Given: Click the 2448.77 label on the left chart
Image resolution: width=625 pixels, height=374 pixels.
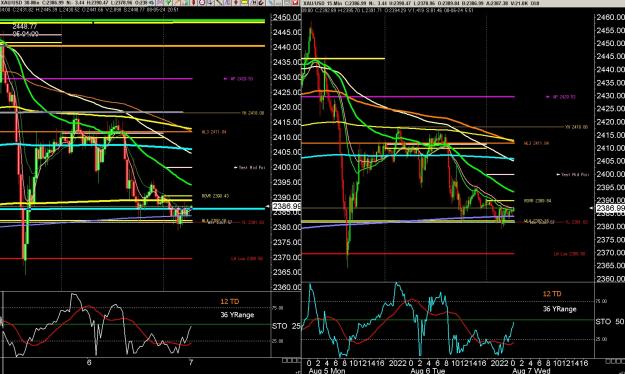Looking at the screenshot, I should [x=25, y=27].
